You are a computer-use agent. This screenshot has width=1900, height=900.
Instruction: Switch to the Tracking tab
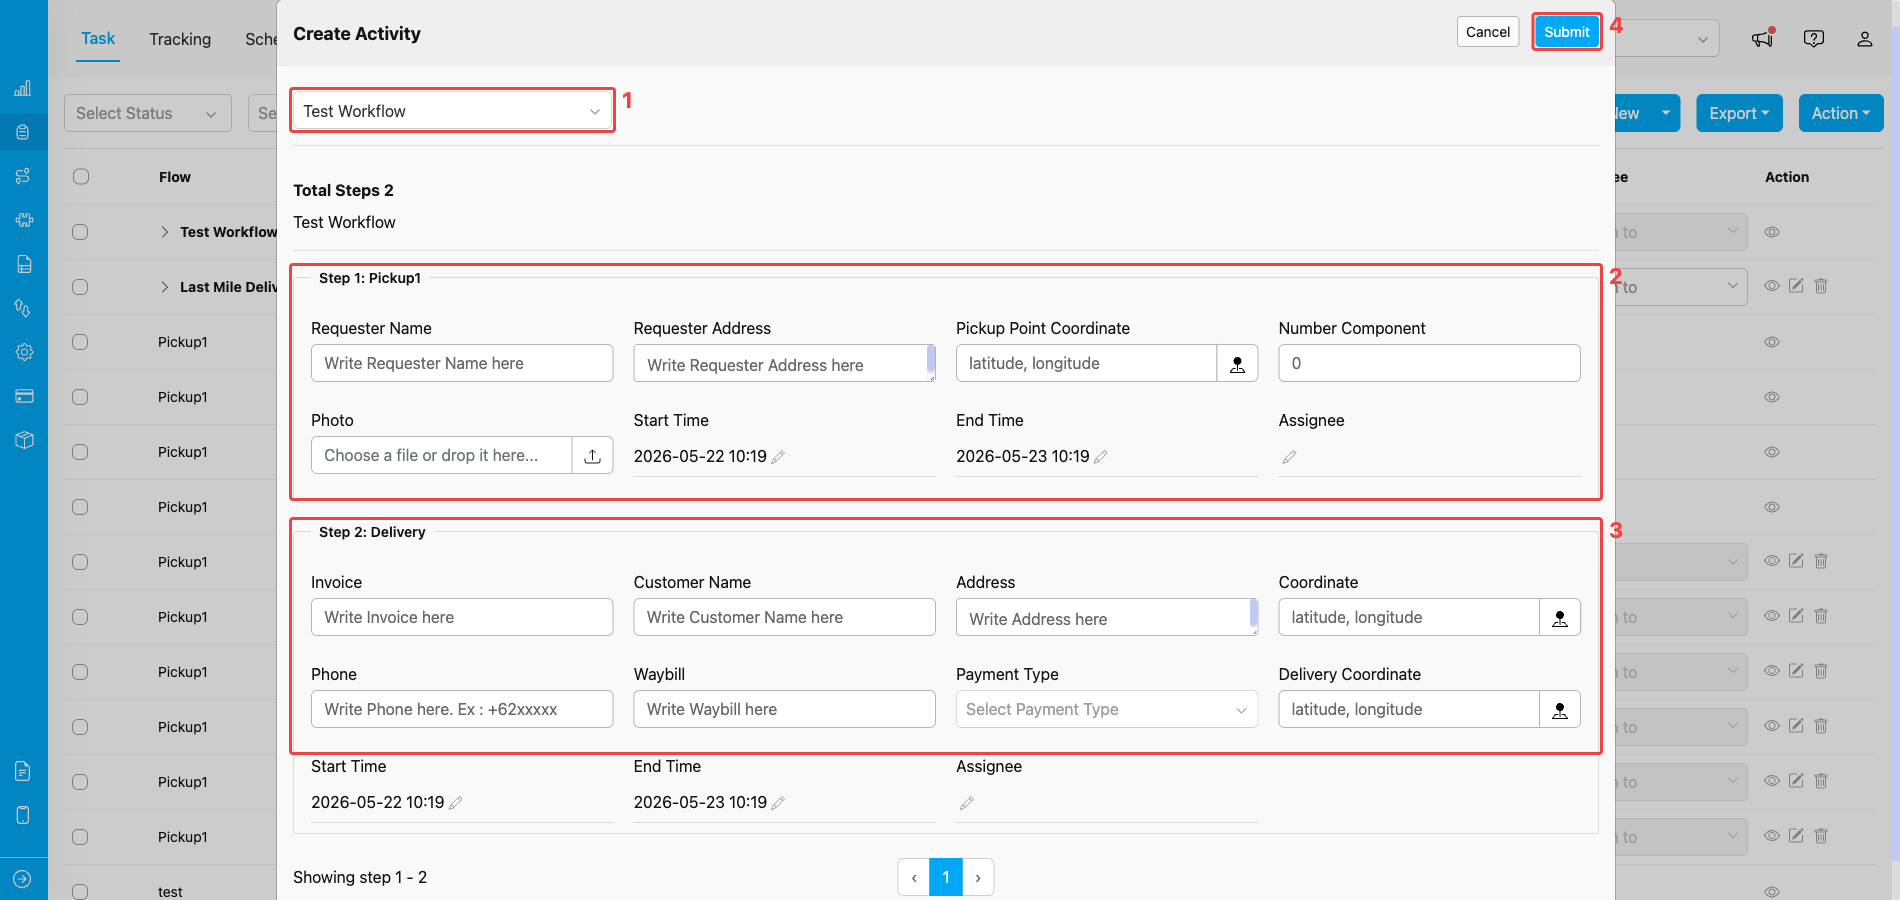(180, 39)
